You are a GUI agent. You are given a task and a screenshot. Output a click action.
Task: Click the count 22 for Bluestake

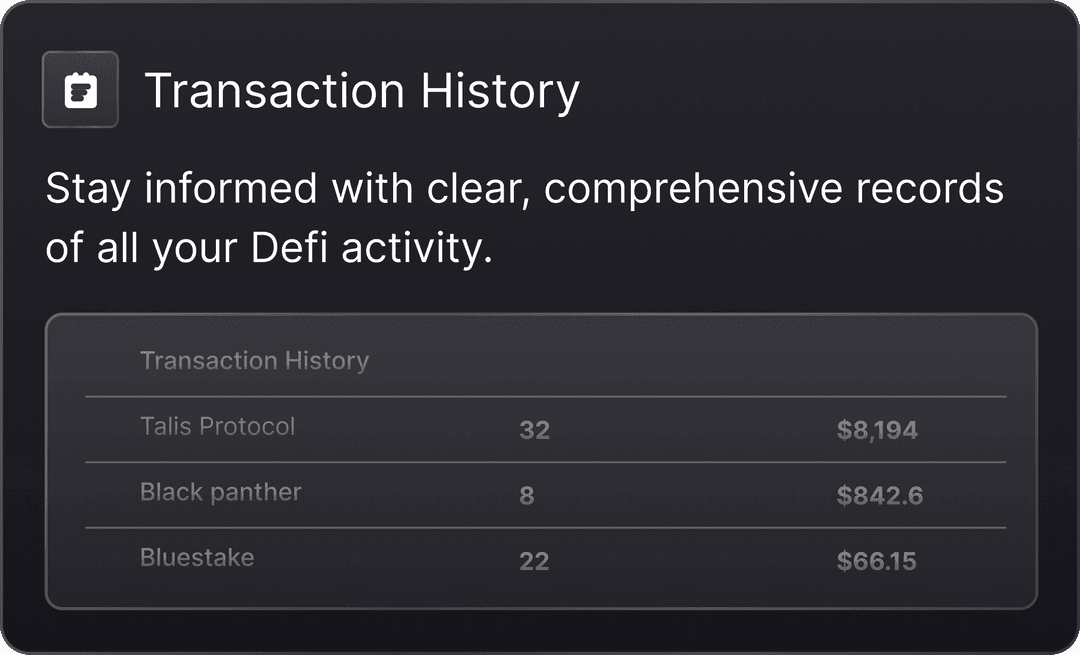[534, 562]
